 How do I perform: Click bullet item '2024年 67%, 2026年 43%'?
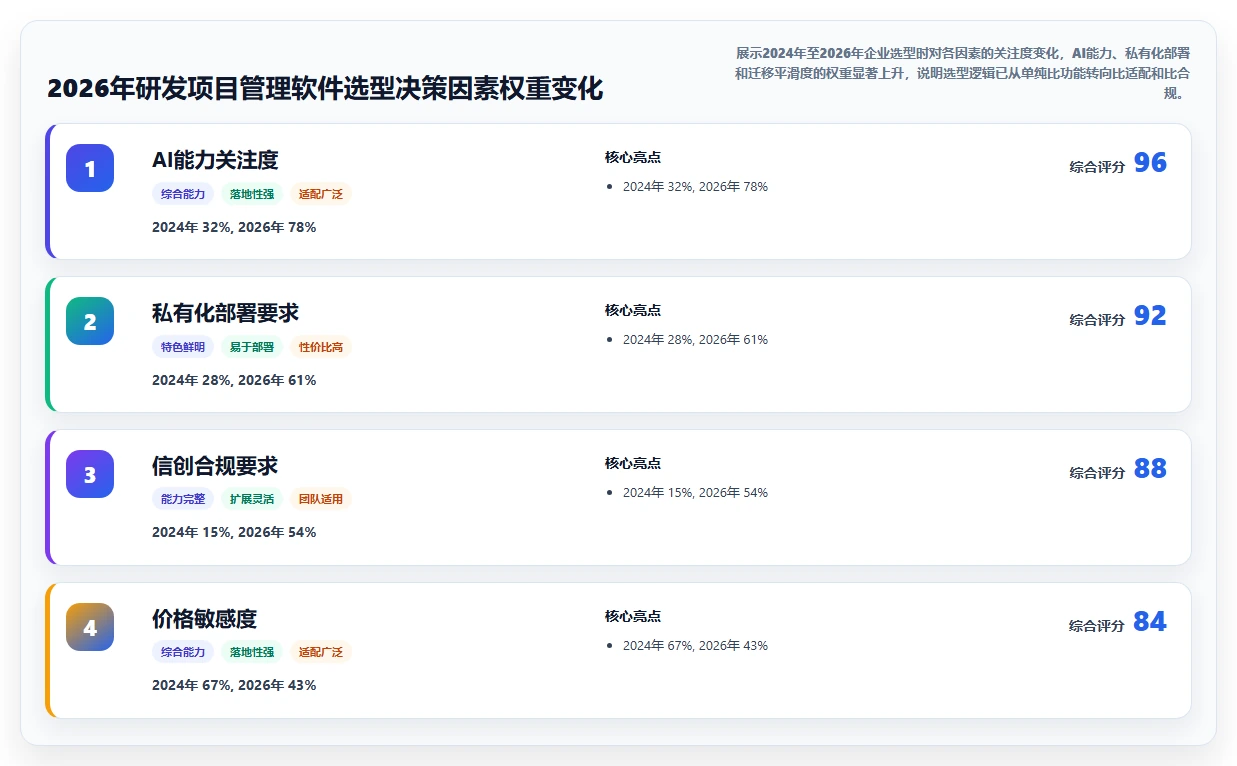click(695, 645)
